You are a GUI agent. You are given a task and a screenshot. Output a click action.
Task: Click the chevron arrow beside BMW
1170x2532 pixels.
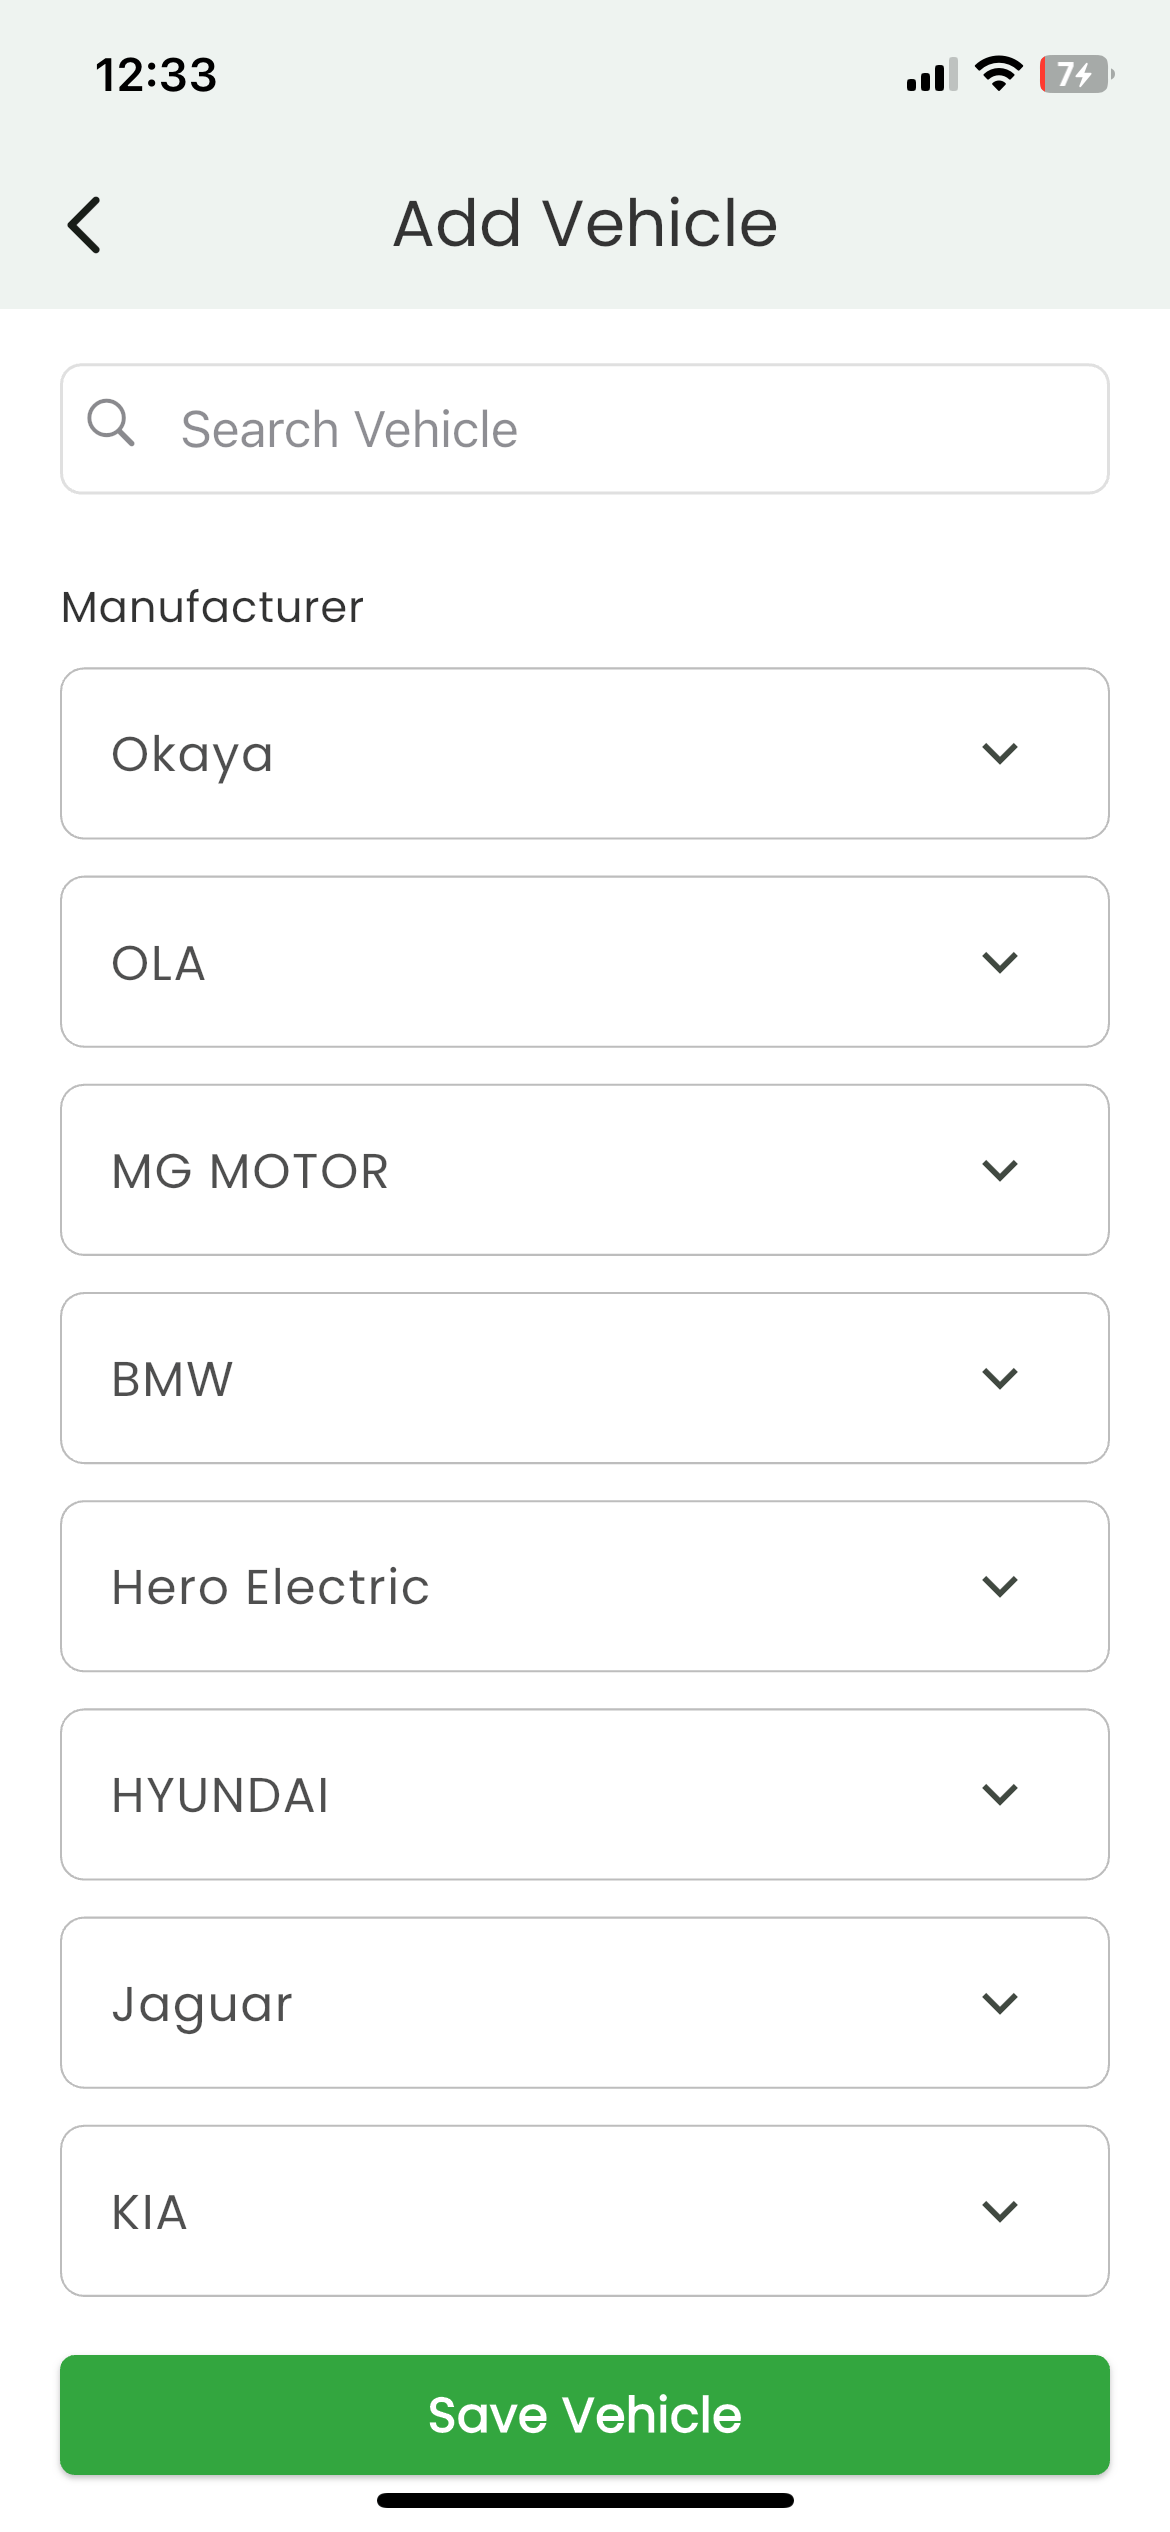pyautogui.click(x=1000, y=1378)
